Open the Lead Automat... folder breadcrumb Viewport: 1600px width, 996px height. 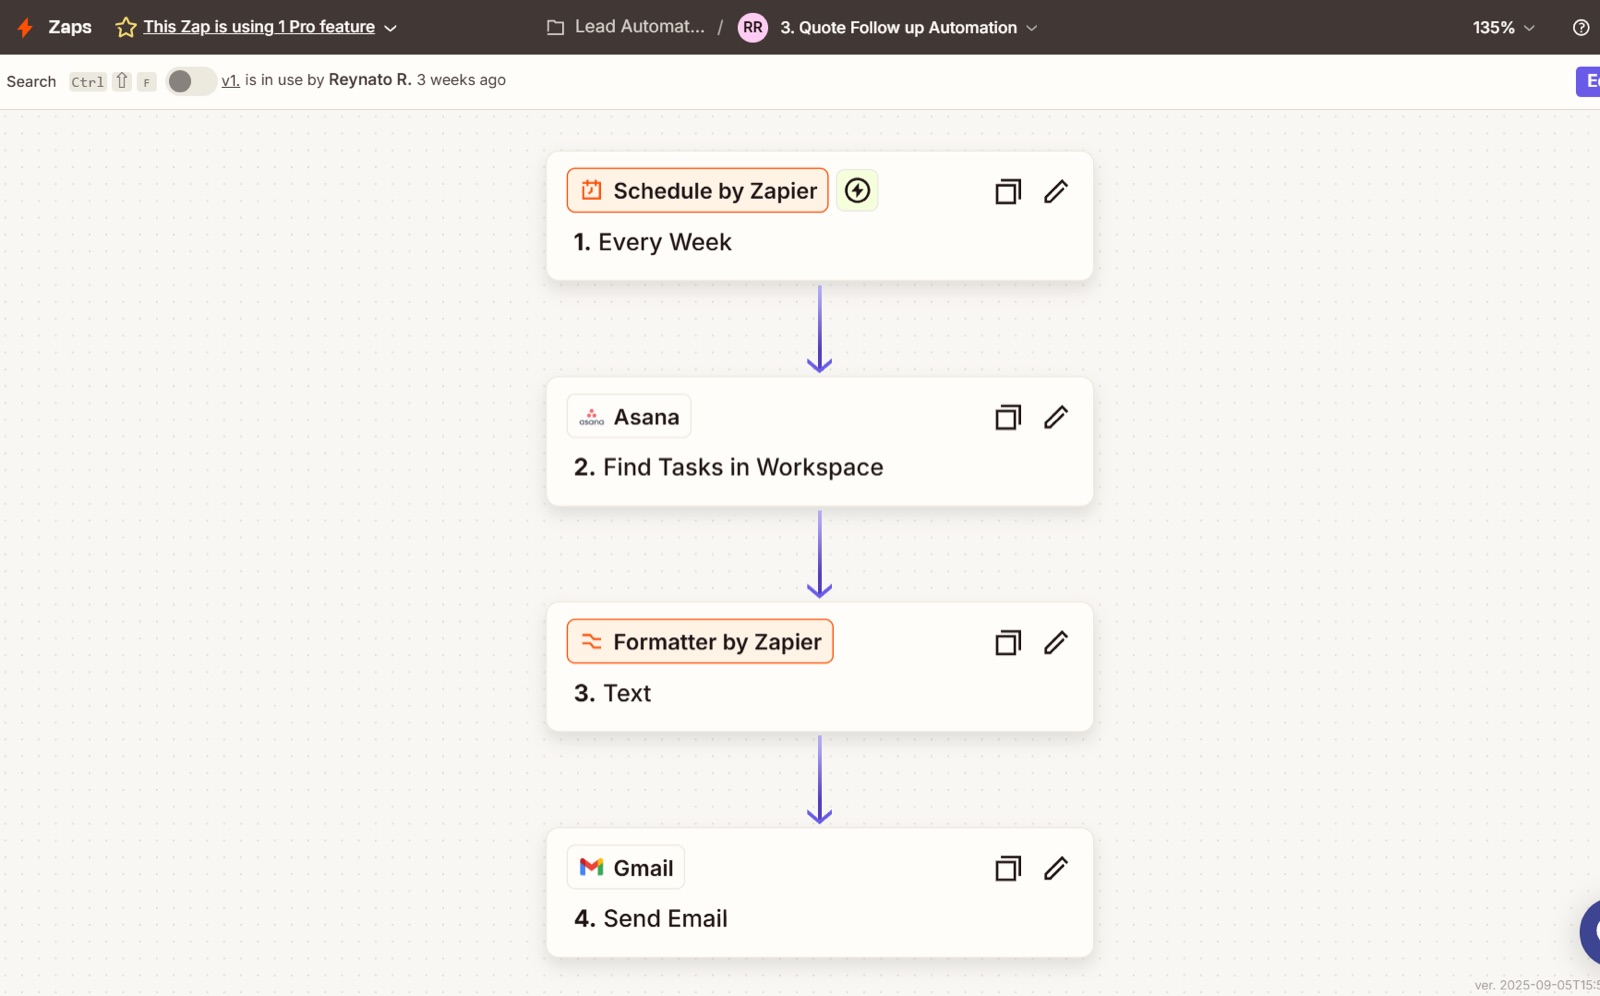(639, 27)
